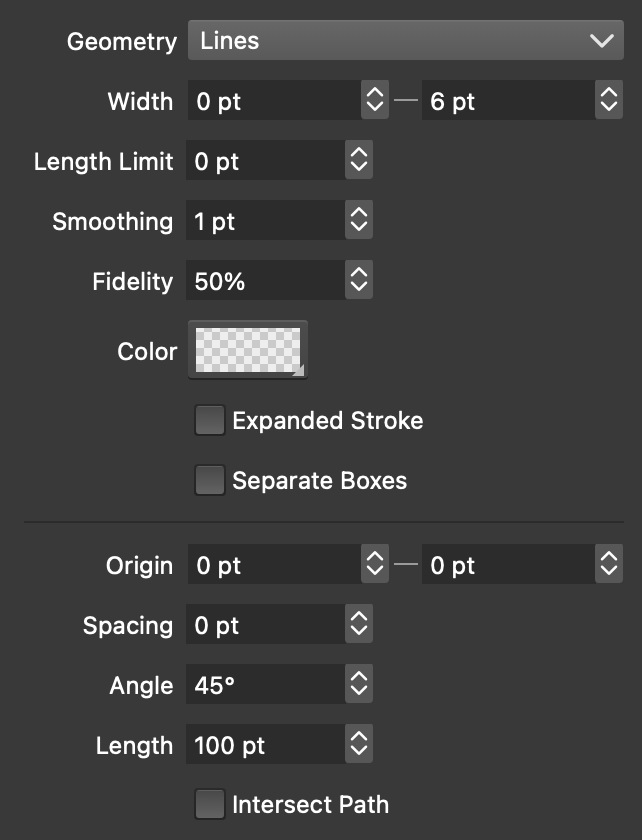The width and height of the screenshot is (642, 840).
Task: Click the Fidelity stepper arrows
Action: 358,281
